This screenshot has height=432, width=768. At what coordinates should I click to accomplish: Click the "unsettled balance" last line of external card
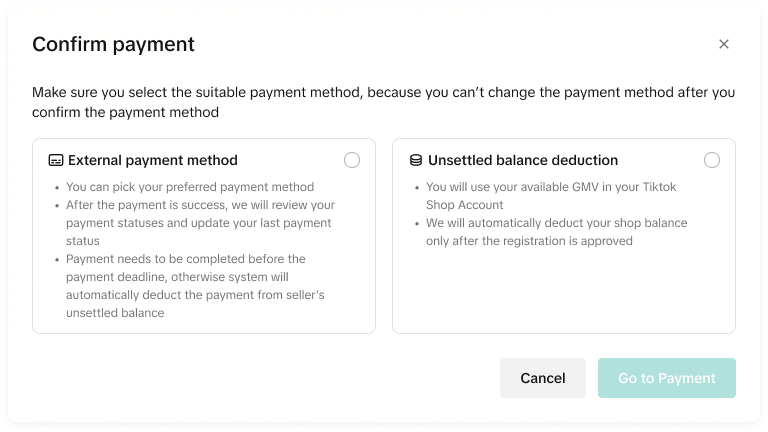point(115,313)
